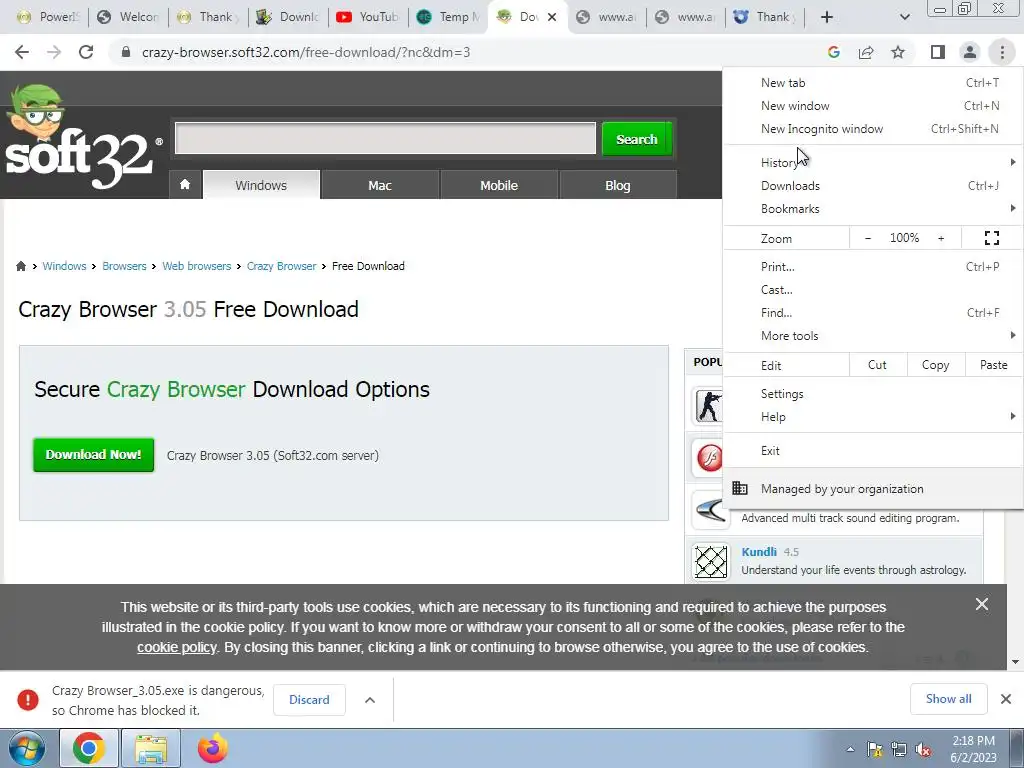Click Managed by your organization
Viewport: 1024px width, 768px height.
point(872,488)
